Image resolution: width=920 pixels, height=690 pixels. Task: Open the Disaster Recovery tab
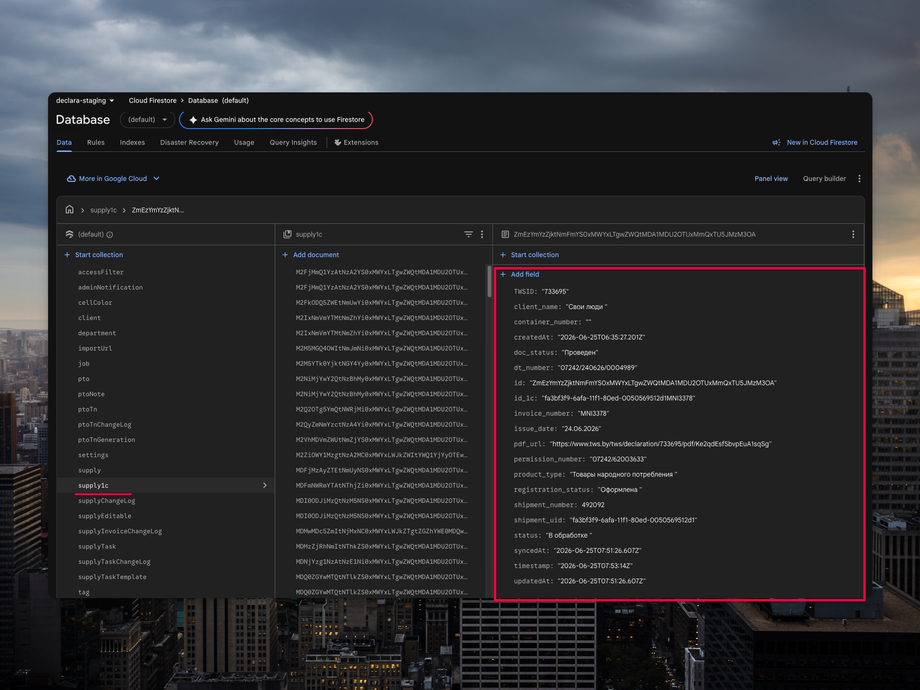pos(189,143)
